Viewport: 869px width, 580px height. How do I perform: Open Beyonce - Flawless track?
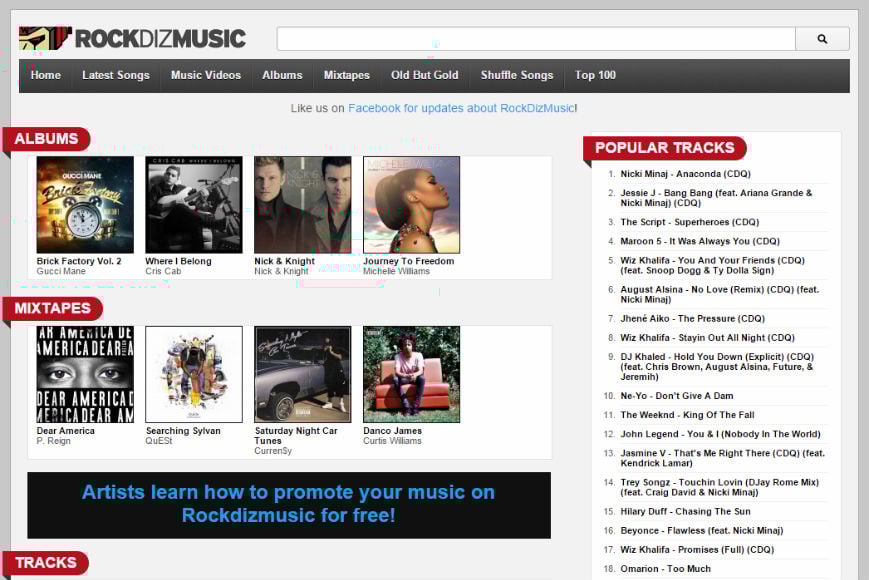702,531
